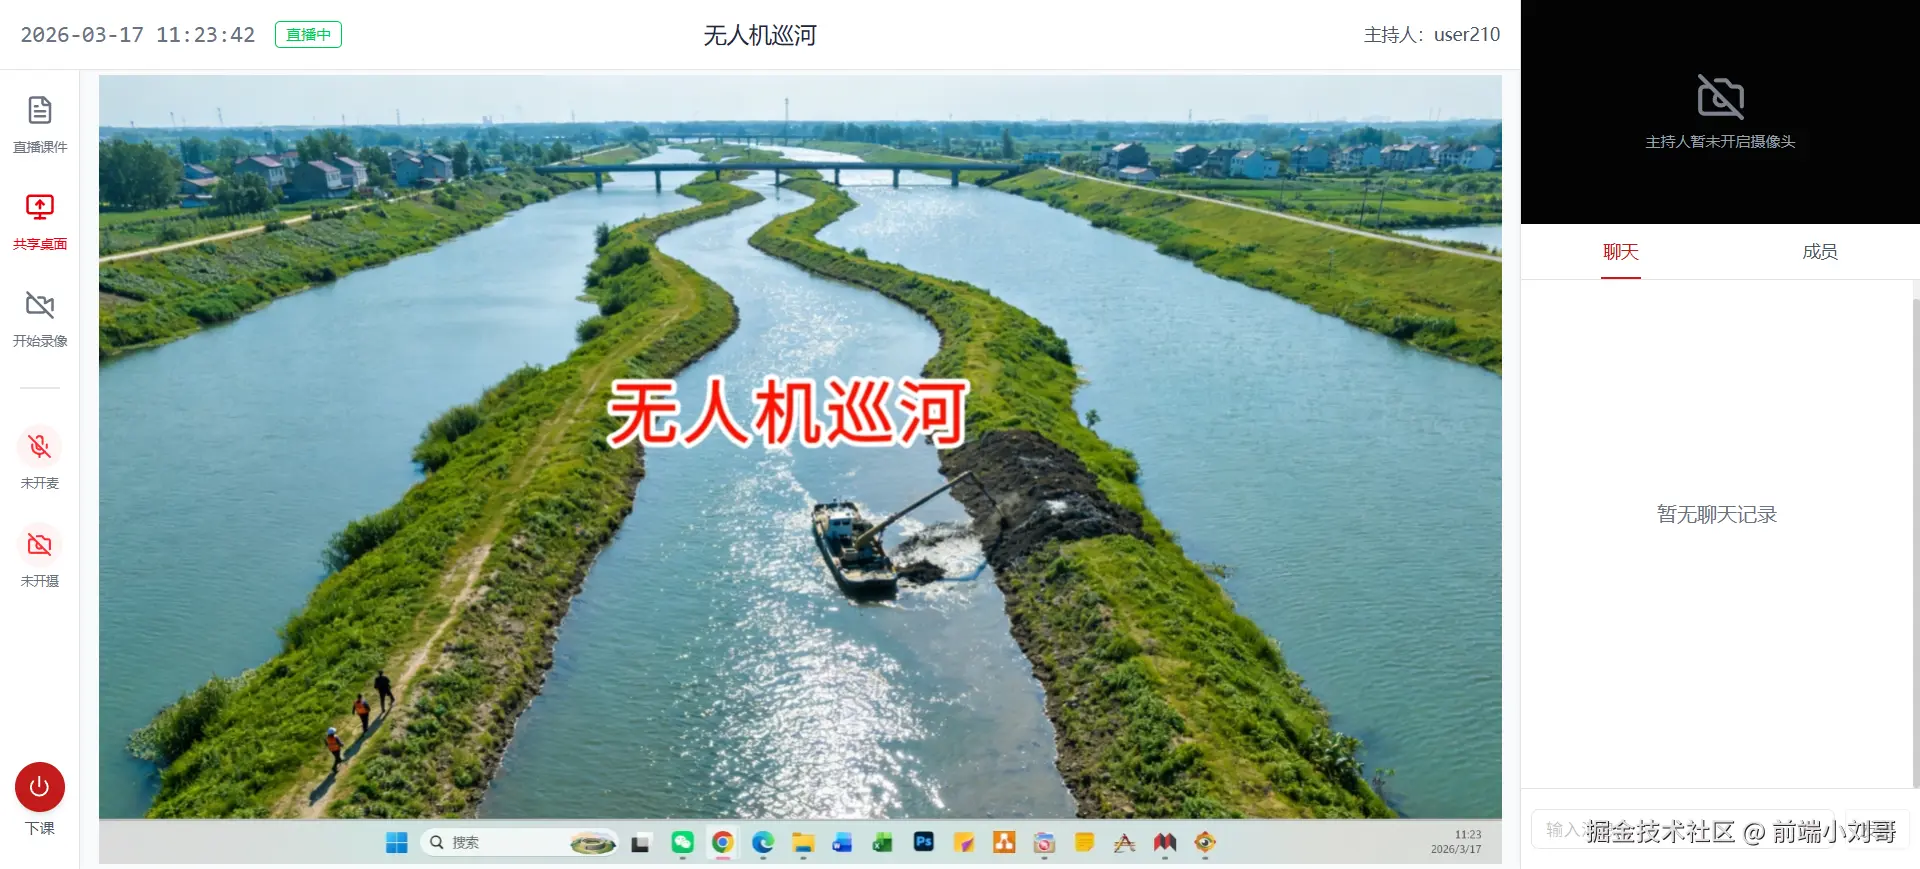This screenshot has width=1920, height=869.
Task: Click the camera-off icon in host video panel
Action: coord(1720,97)
